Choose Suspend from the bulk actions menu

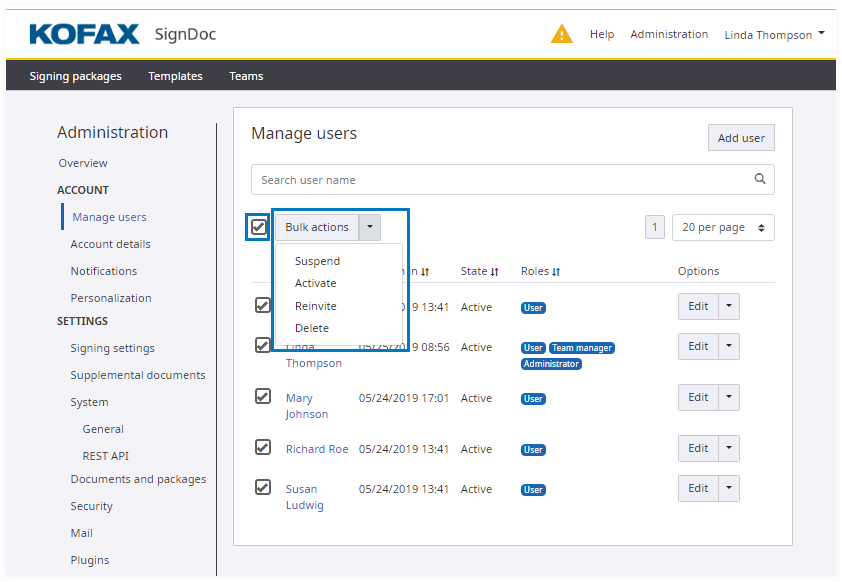[x=317, y=261]
